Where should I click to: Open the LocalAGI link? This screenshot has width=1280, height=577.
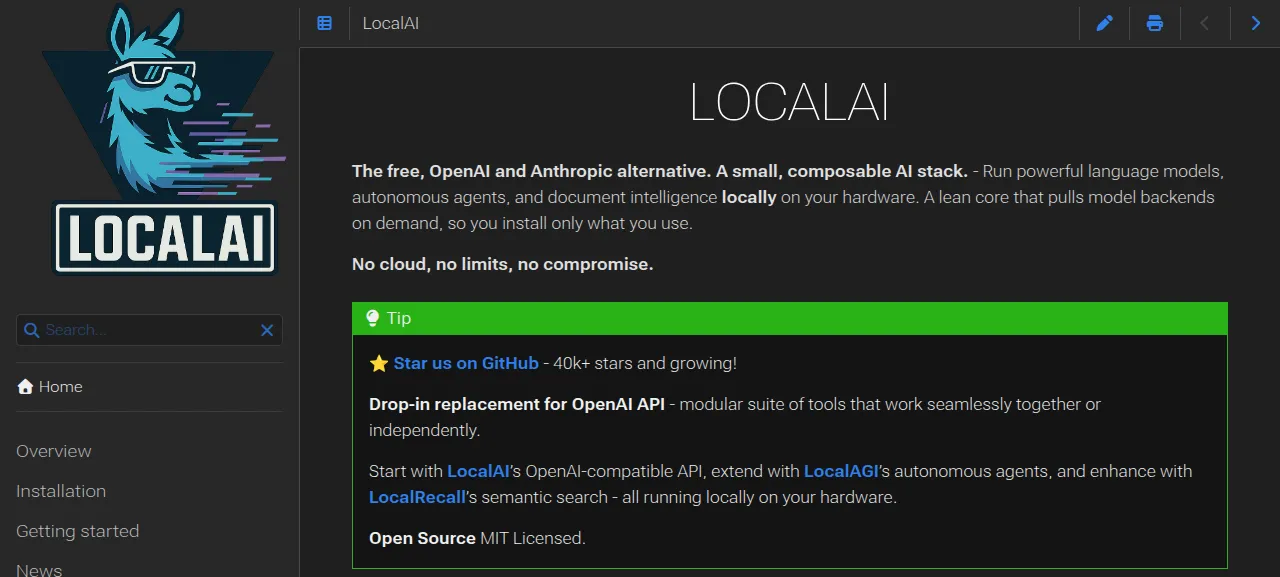point(841,471)
